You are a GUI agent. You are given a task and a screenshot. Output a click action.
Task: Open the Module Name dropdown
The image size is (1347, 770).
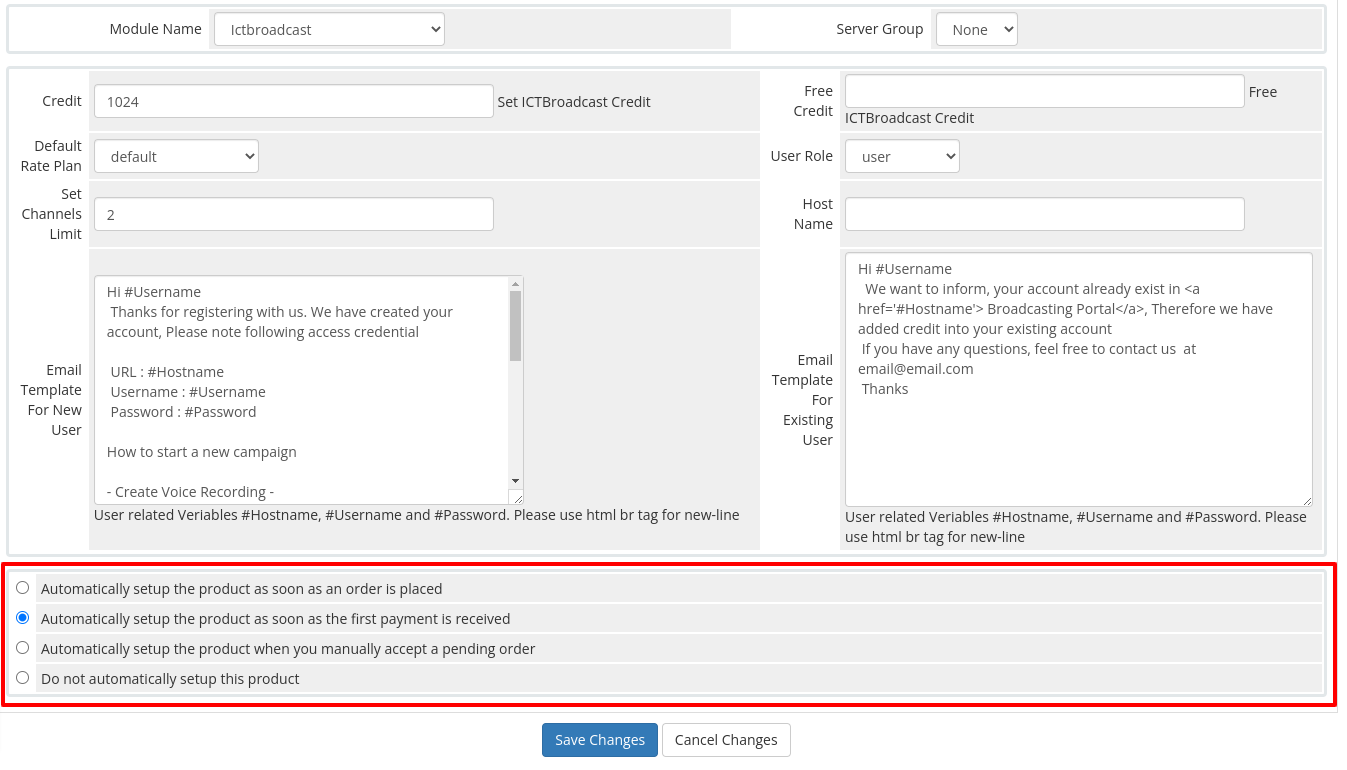tap(329, 30)
